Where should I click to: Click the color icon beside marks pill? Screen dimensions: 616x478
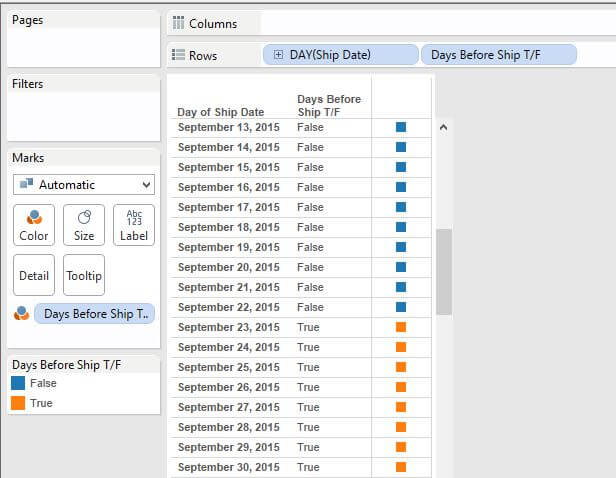pyautogui.click(x=22, y=314)
